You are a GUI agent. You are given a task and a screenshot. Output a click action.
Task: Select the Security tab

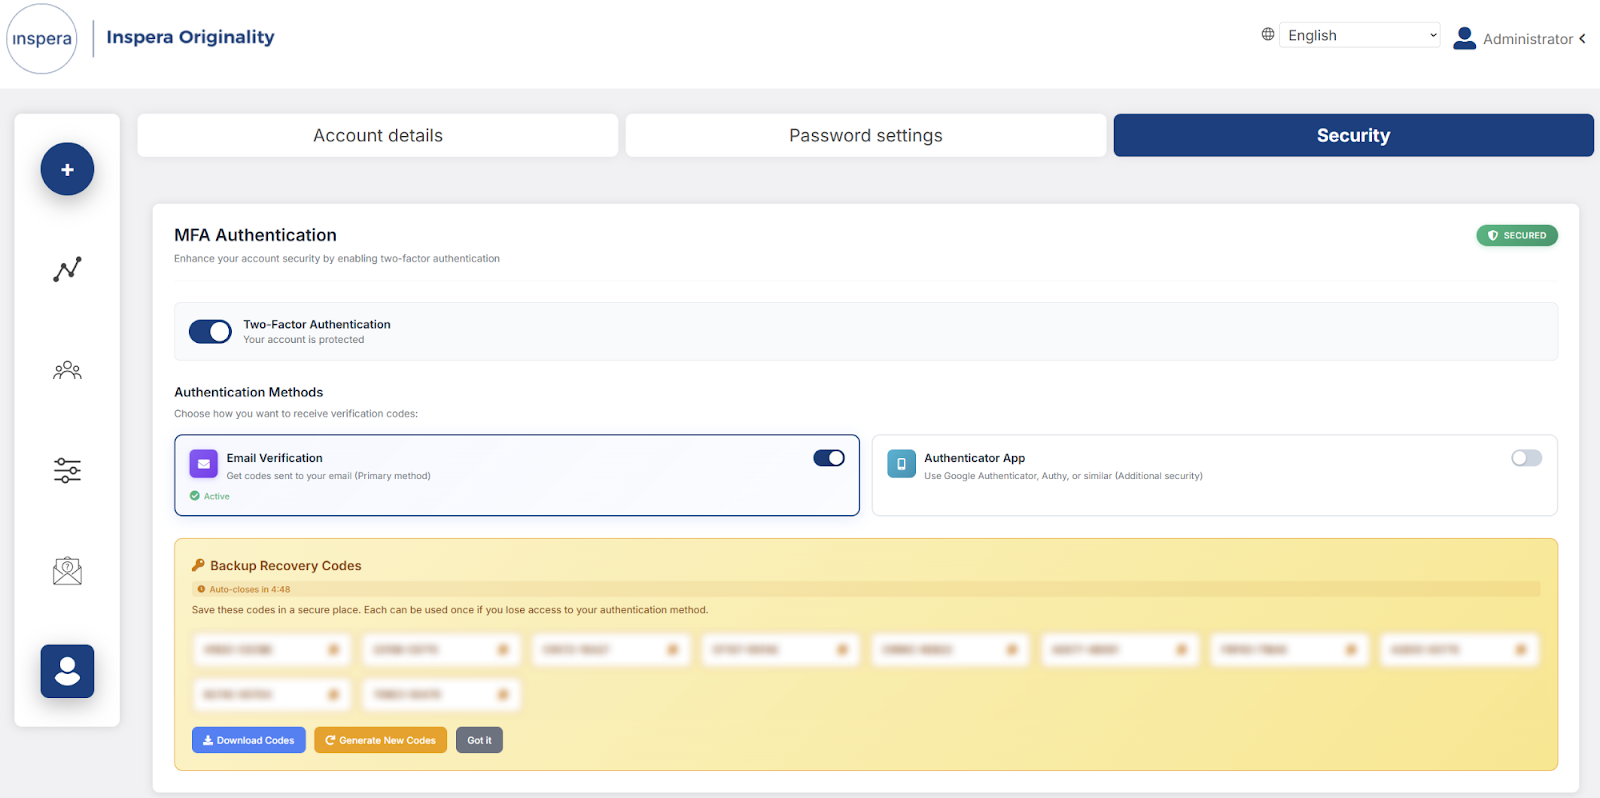1354,135
